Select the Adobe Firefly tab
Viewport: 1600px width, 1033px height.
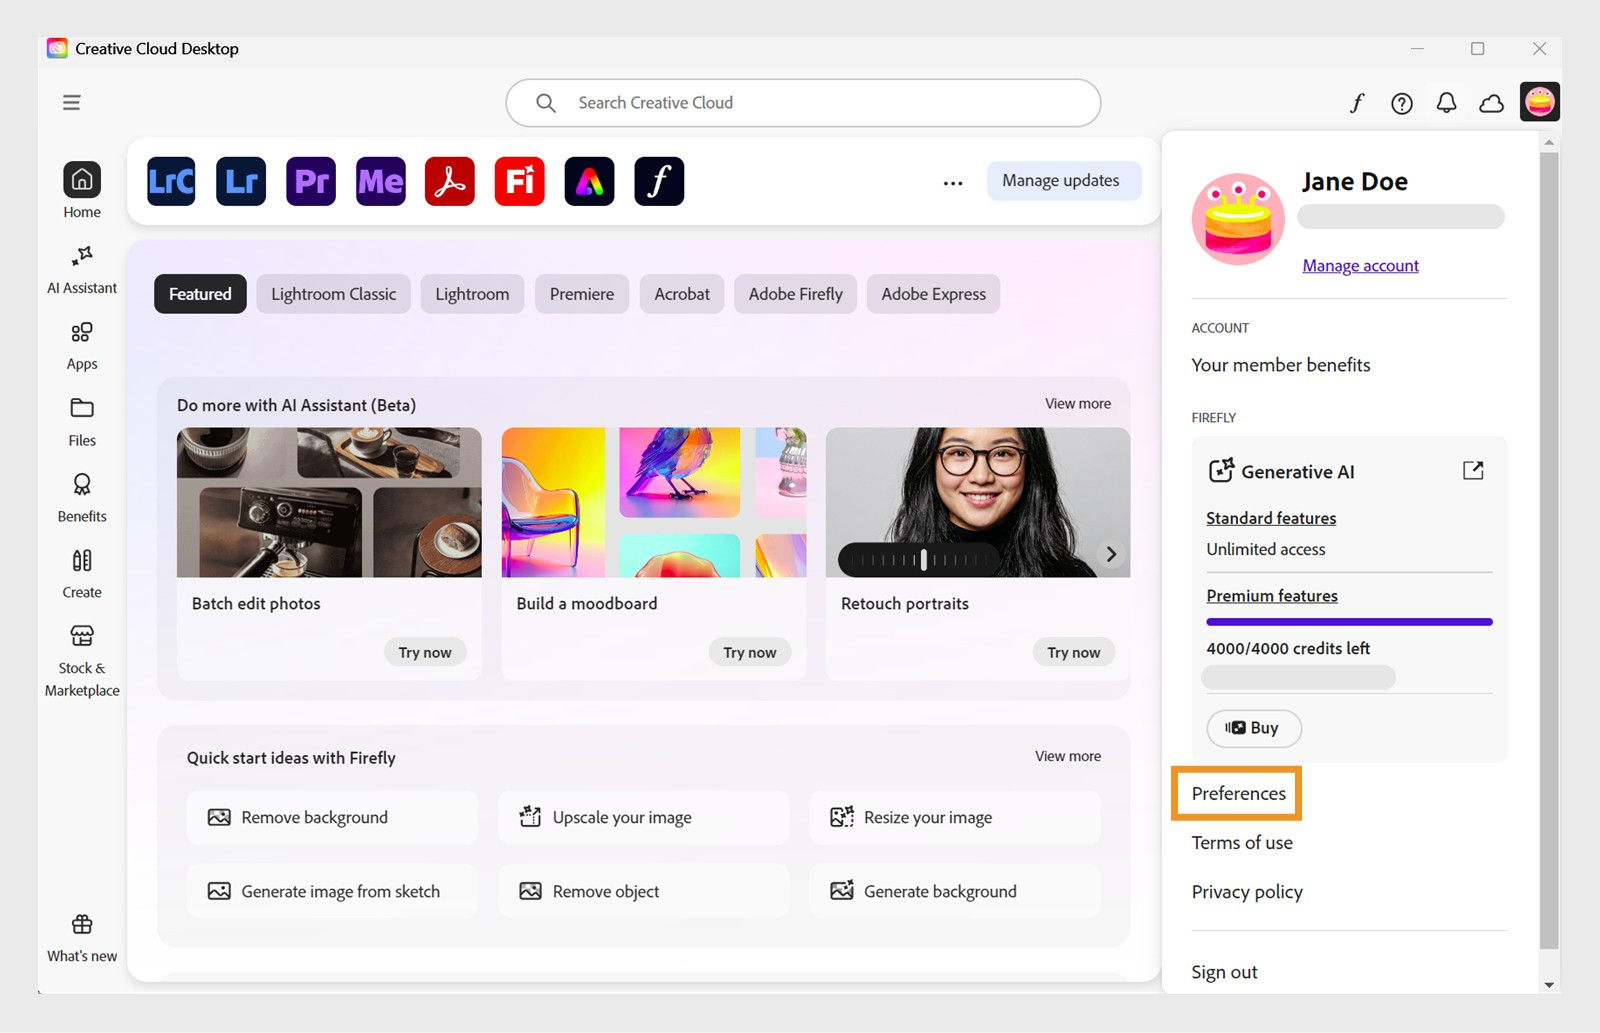[796, 294]
